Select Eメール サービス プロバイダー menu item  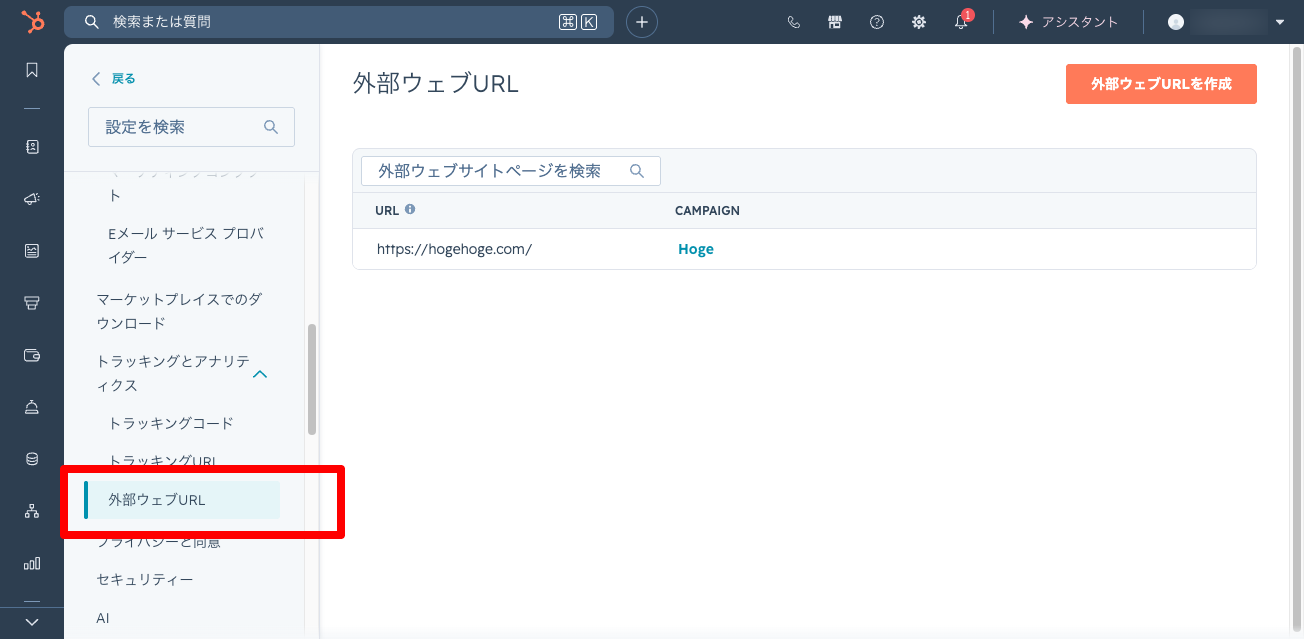click(x=186, y=245)
